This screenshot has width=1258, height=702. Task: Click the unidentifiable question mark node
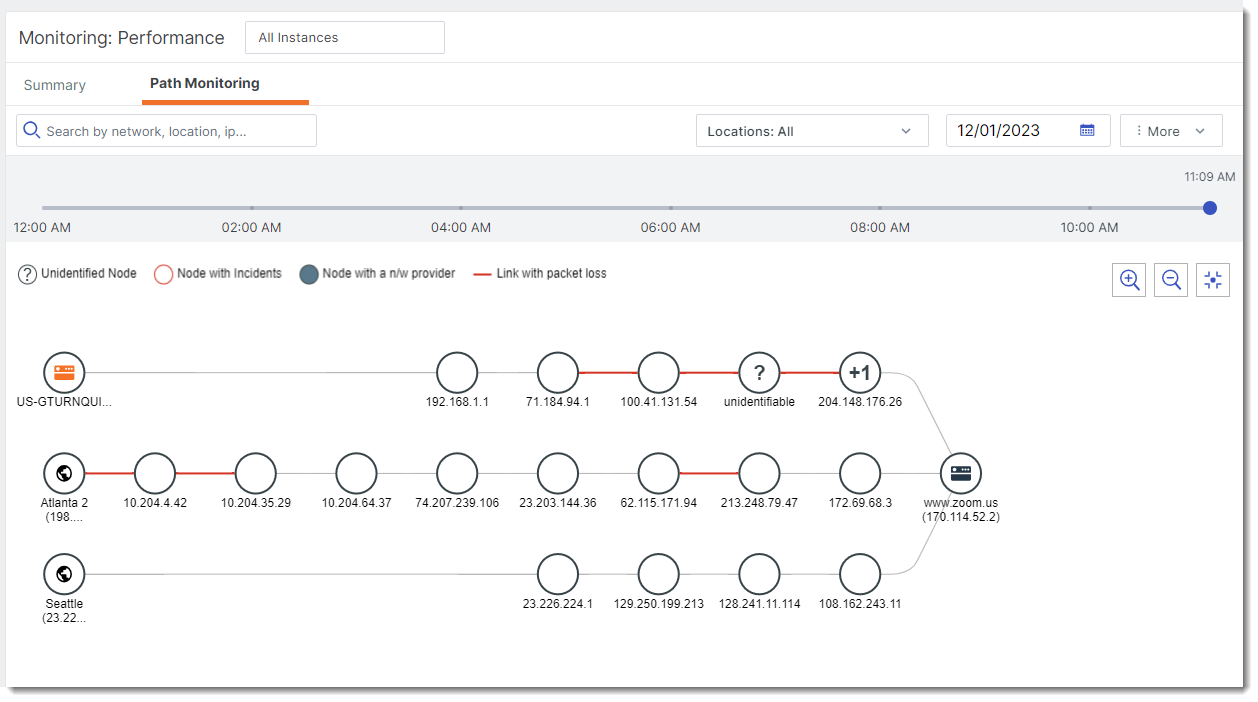(x=759, y=373)
